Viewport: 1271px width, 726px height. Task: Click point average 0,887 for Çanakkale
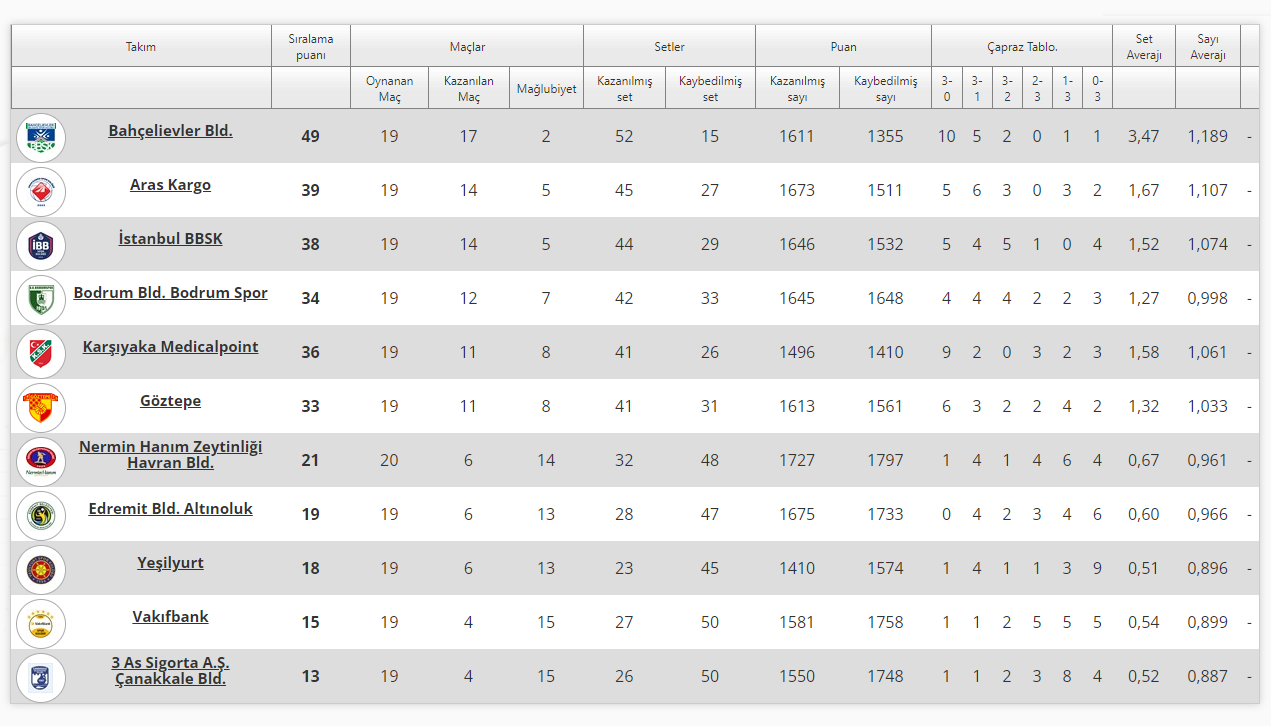tap(1208, 676)
